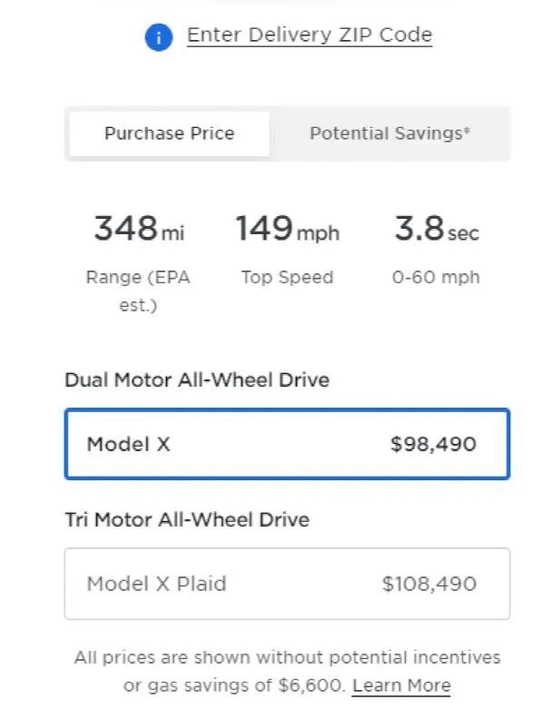Click the Range (EPA est.) label

(x=138, y=291)
